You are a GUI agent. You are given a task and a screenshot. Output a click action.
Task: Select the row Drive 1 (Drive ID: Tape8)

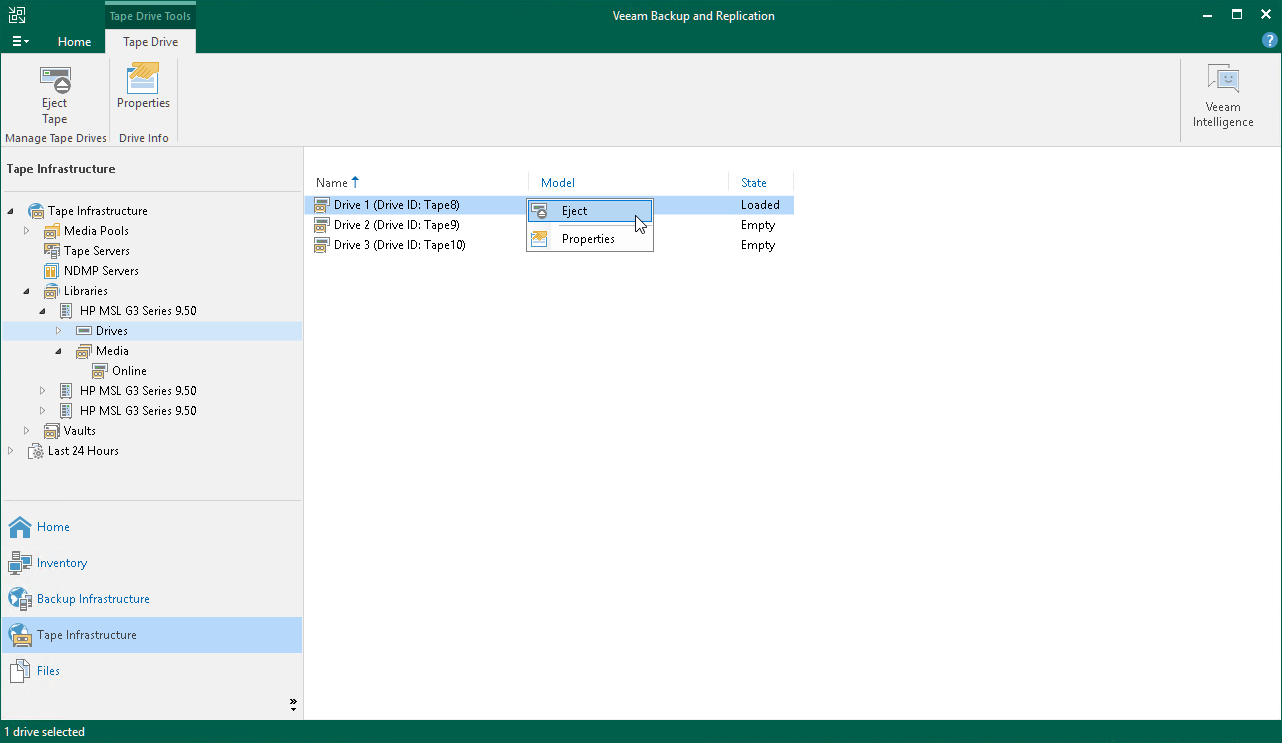(x=549, y=205)
